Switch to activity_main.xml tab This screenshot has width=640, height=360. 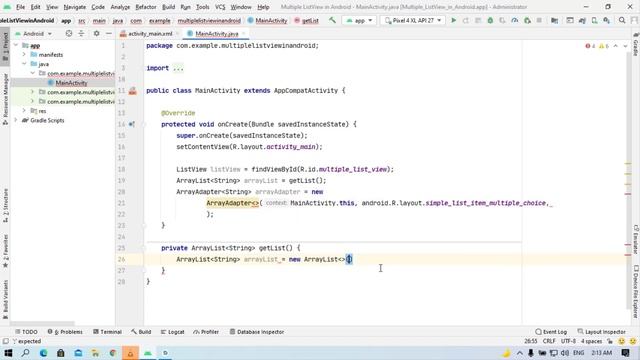[x=150, y=34]
